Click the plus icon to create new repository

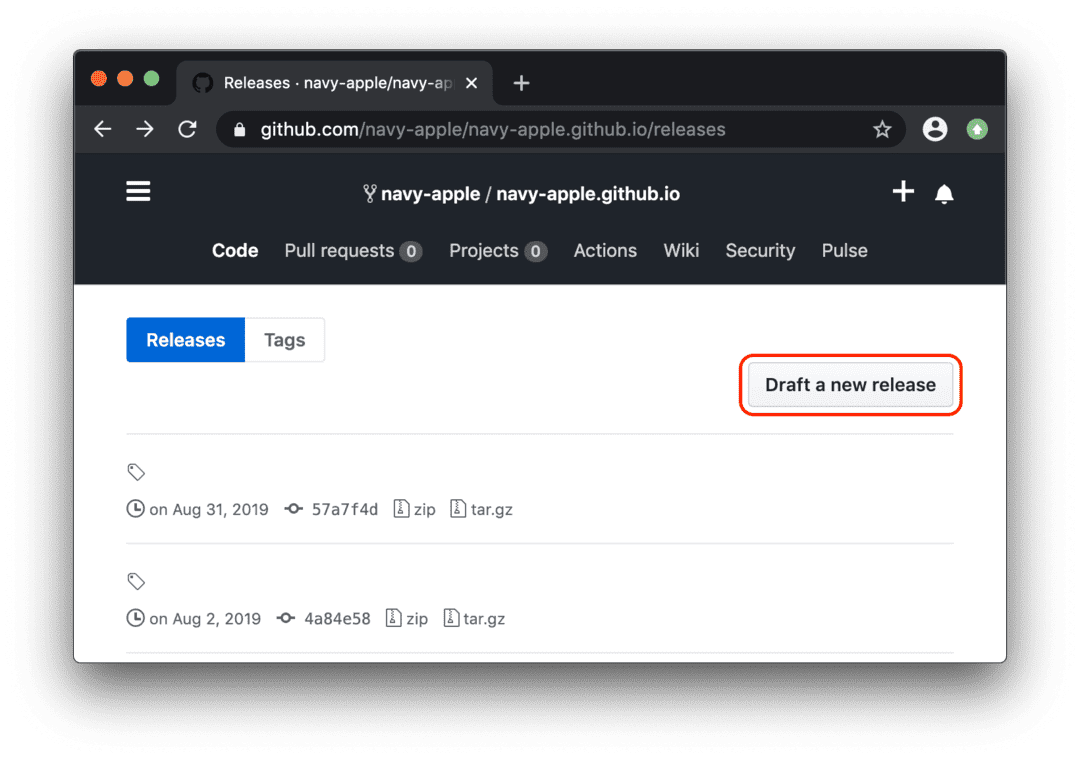click(x=903, y=191)
